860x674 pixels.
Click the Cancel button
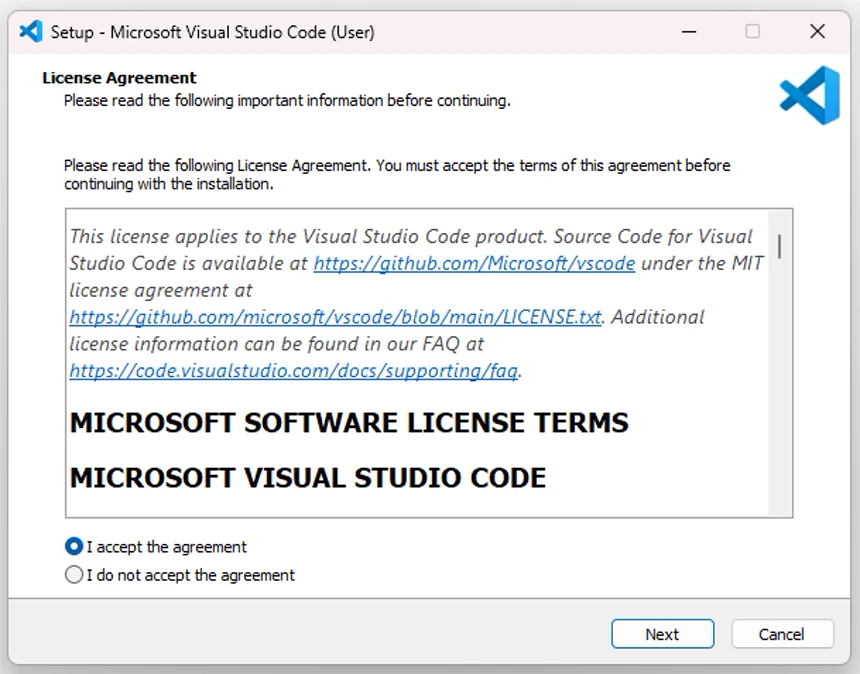[x=782, y=634]
